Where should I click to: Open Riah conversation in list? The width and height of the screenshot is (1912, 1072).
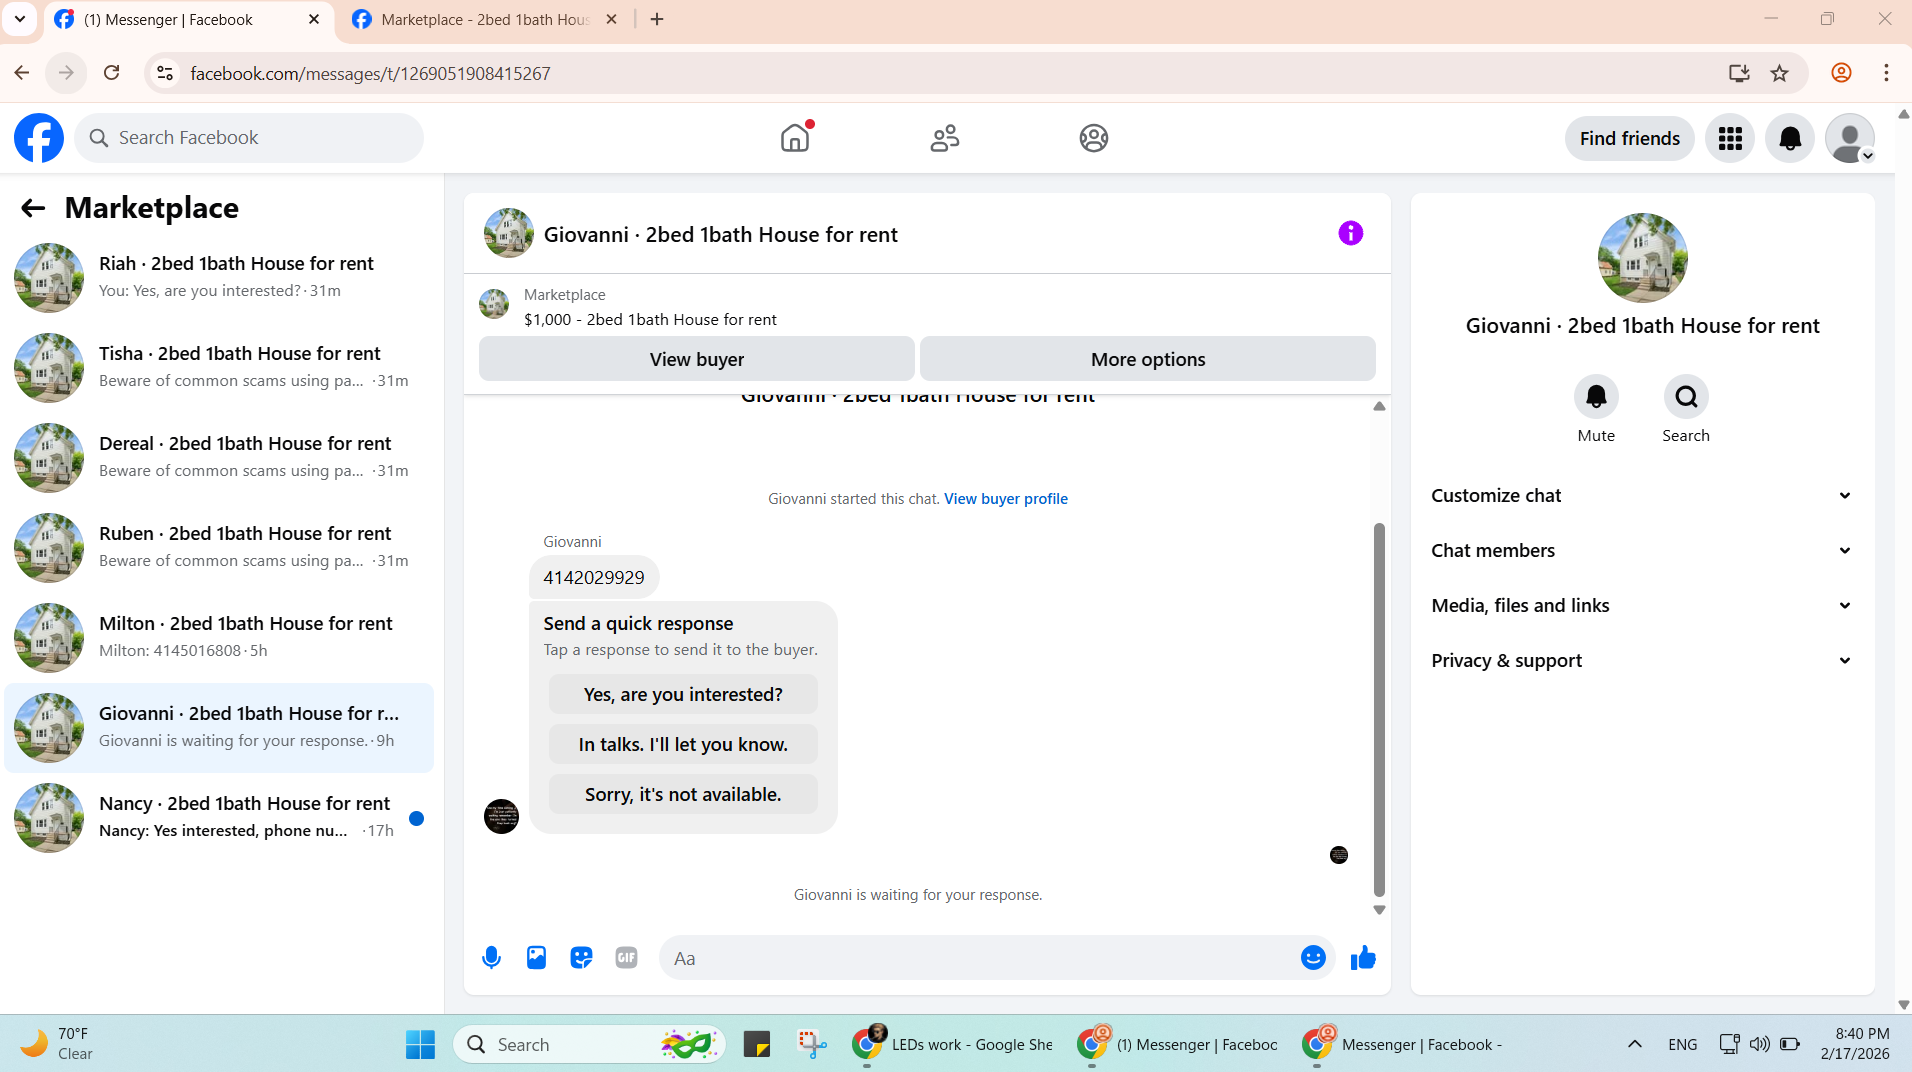point(219,277)
